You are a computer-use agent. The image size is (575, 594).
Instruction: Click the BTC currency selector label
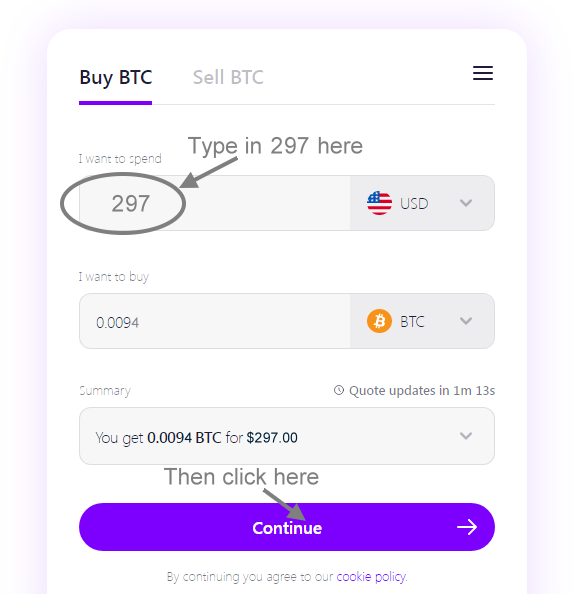pos(412,322)
